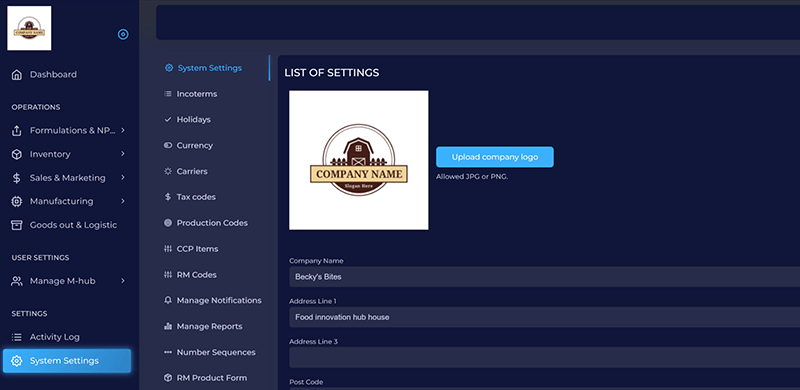Click the Company Name input field
The width and height of the screenshot is (800, 390).
[544, 277]
